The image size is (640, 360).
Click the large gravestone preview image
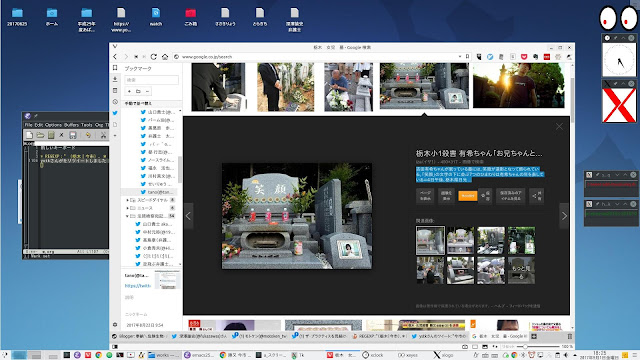pos(297,216)
